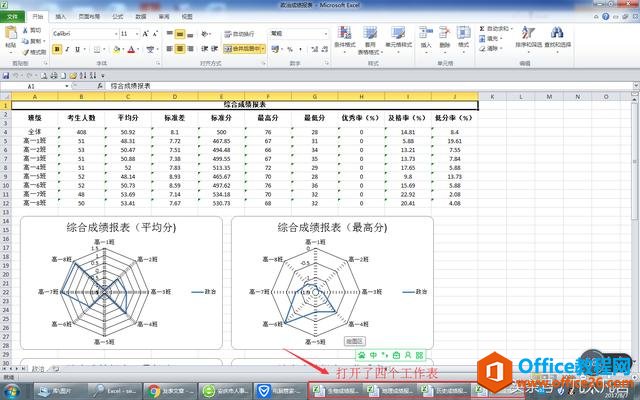Click Save in the quick access toolbar
The height and width of the screenshot is (400, 640).
6,76
